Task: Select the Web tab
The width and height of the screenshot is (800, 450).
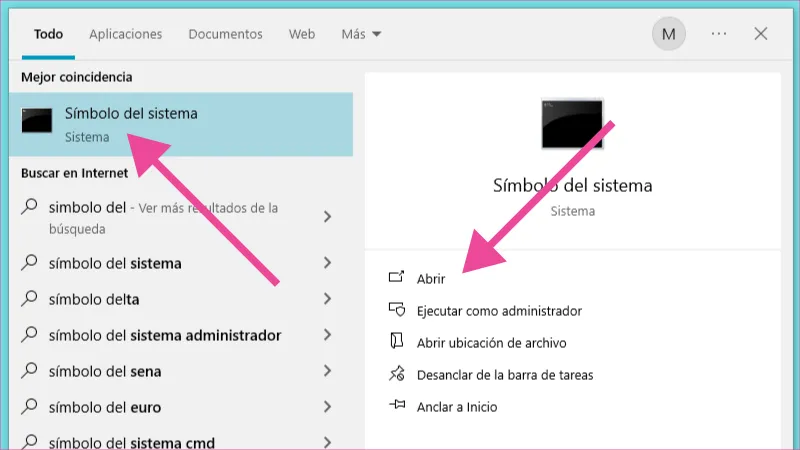Action: click(302, 34)
